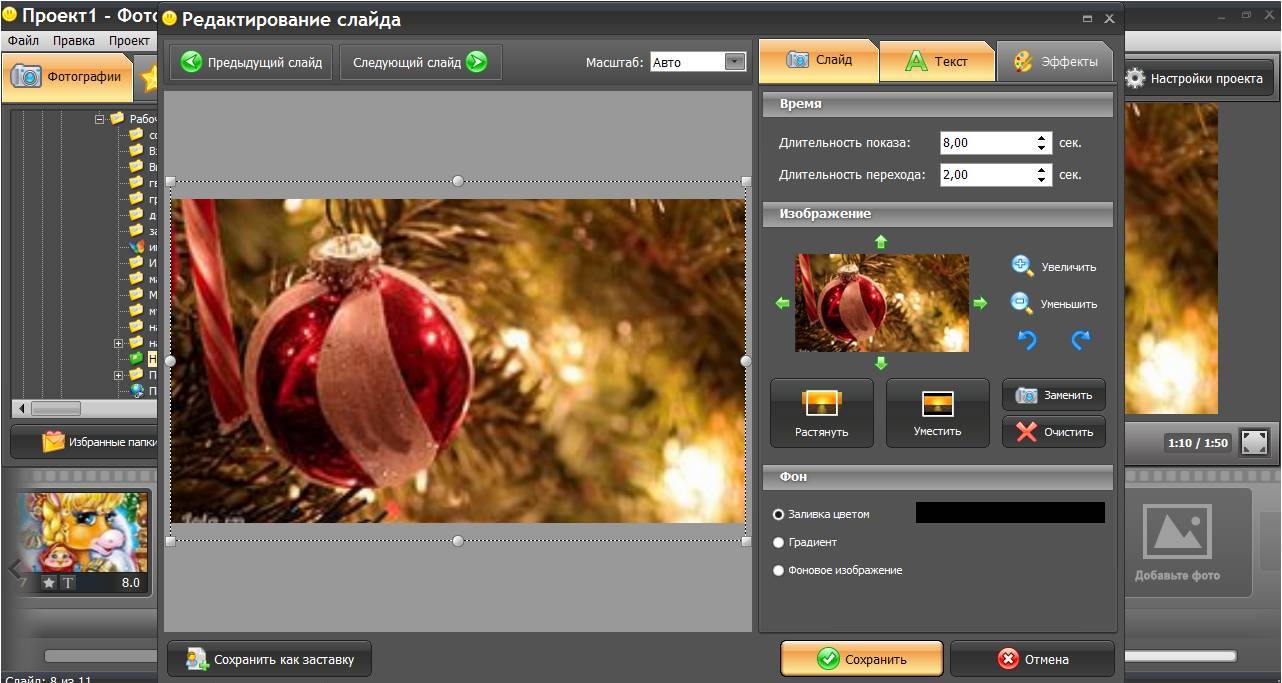1282x683 pixels.
Task: Go to the next slide (Следующий слайд)
Action: click(x=420, y=62)
